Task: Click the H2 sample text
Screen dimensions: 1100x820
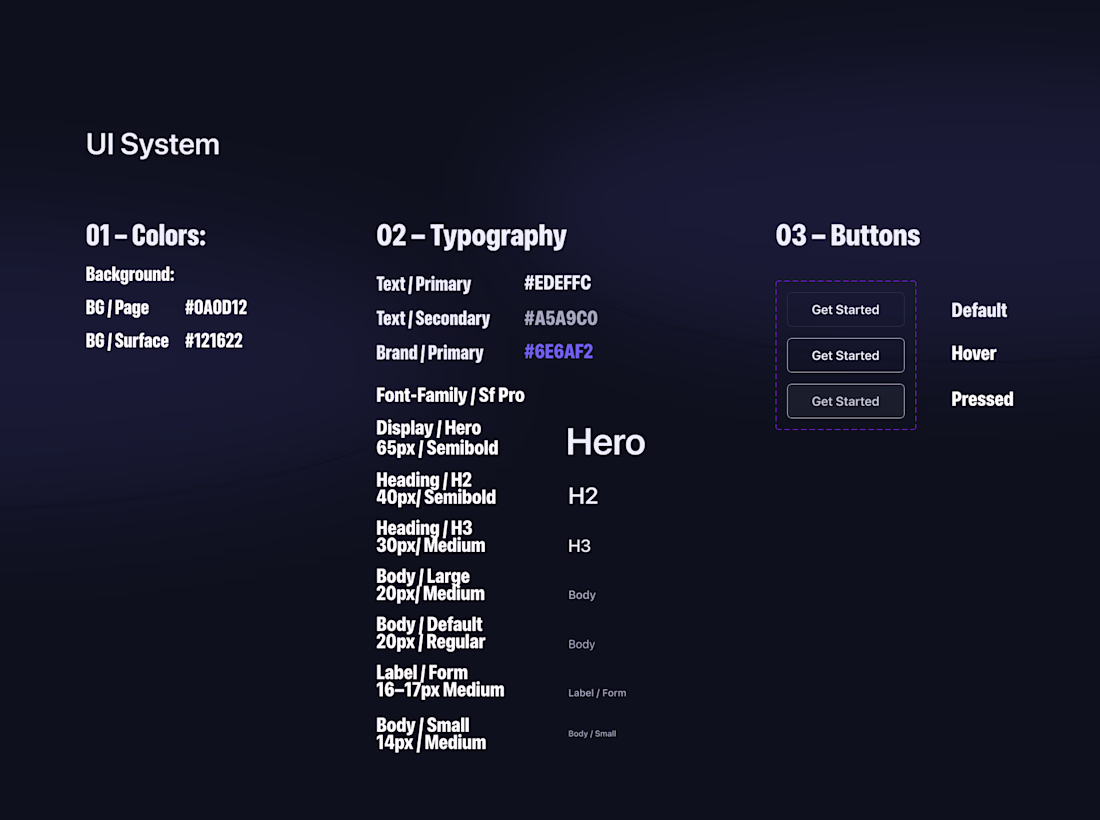Action: pyautogui.click(x=583, y=496)
